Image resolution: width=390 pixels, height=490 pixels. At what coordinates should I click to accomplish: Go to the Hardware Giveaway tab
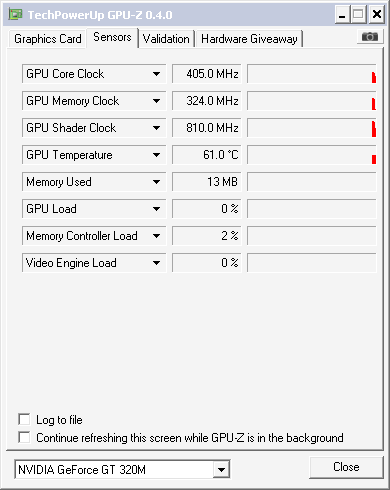tap(249, 39)
